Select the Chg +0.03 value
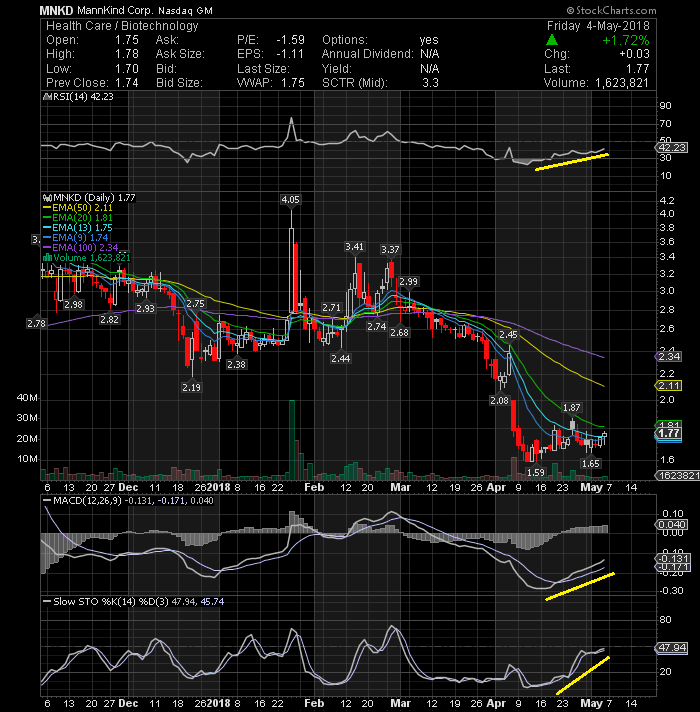The height and width of the screenshot is (712, 700). click(x=635, y=54)
